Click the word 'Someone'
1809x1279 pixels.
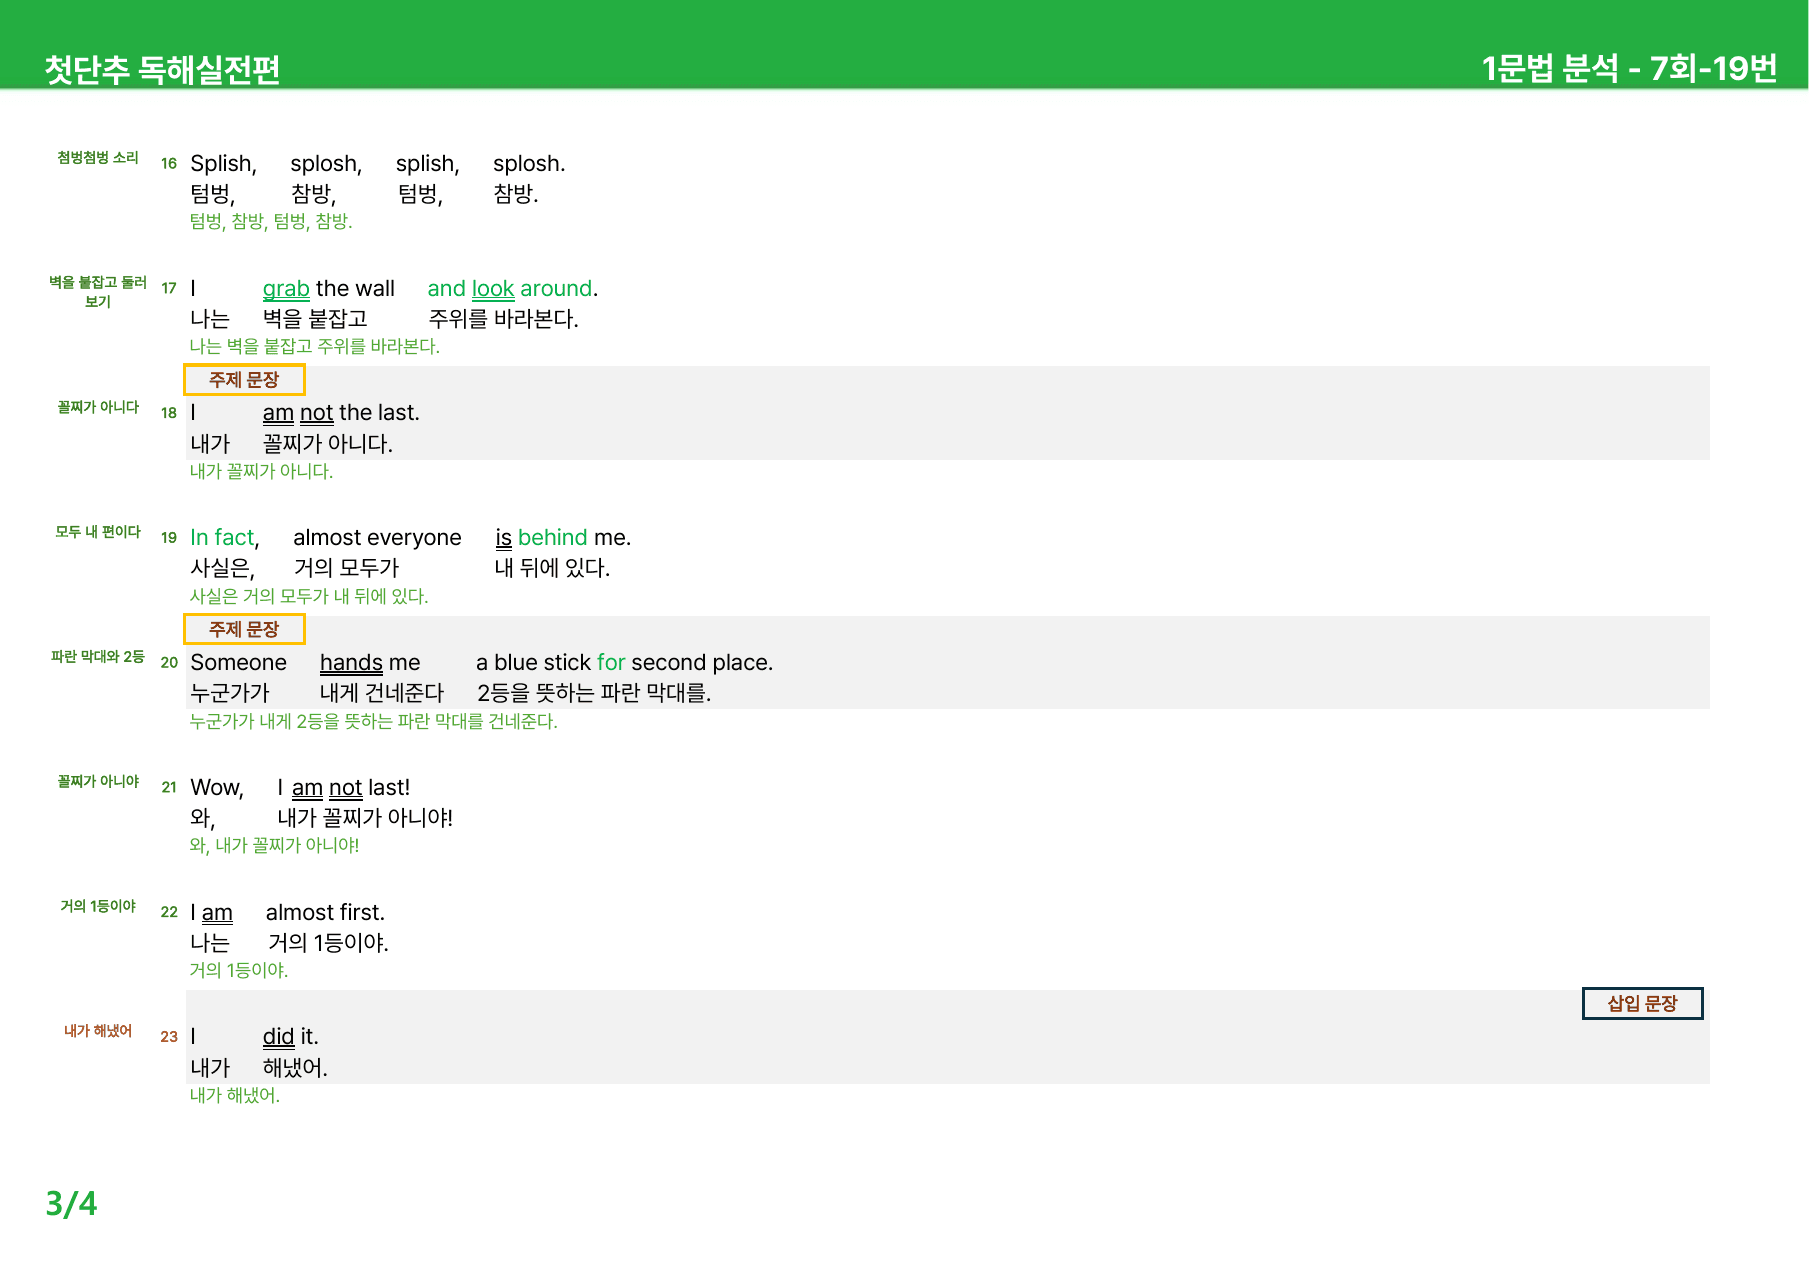[x=238, y=663]
